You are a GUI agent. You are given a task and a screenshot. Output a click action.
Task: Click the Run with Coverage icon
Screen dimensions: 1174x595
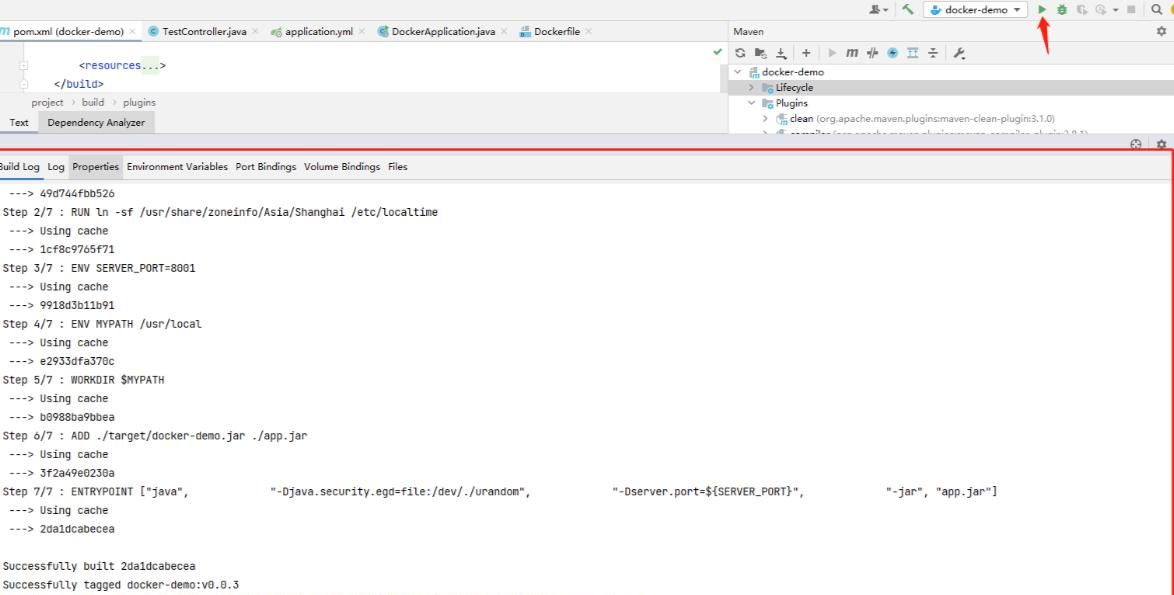(1082, 10)
